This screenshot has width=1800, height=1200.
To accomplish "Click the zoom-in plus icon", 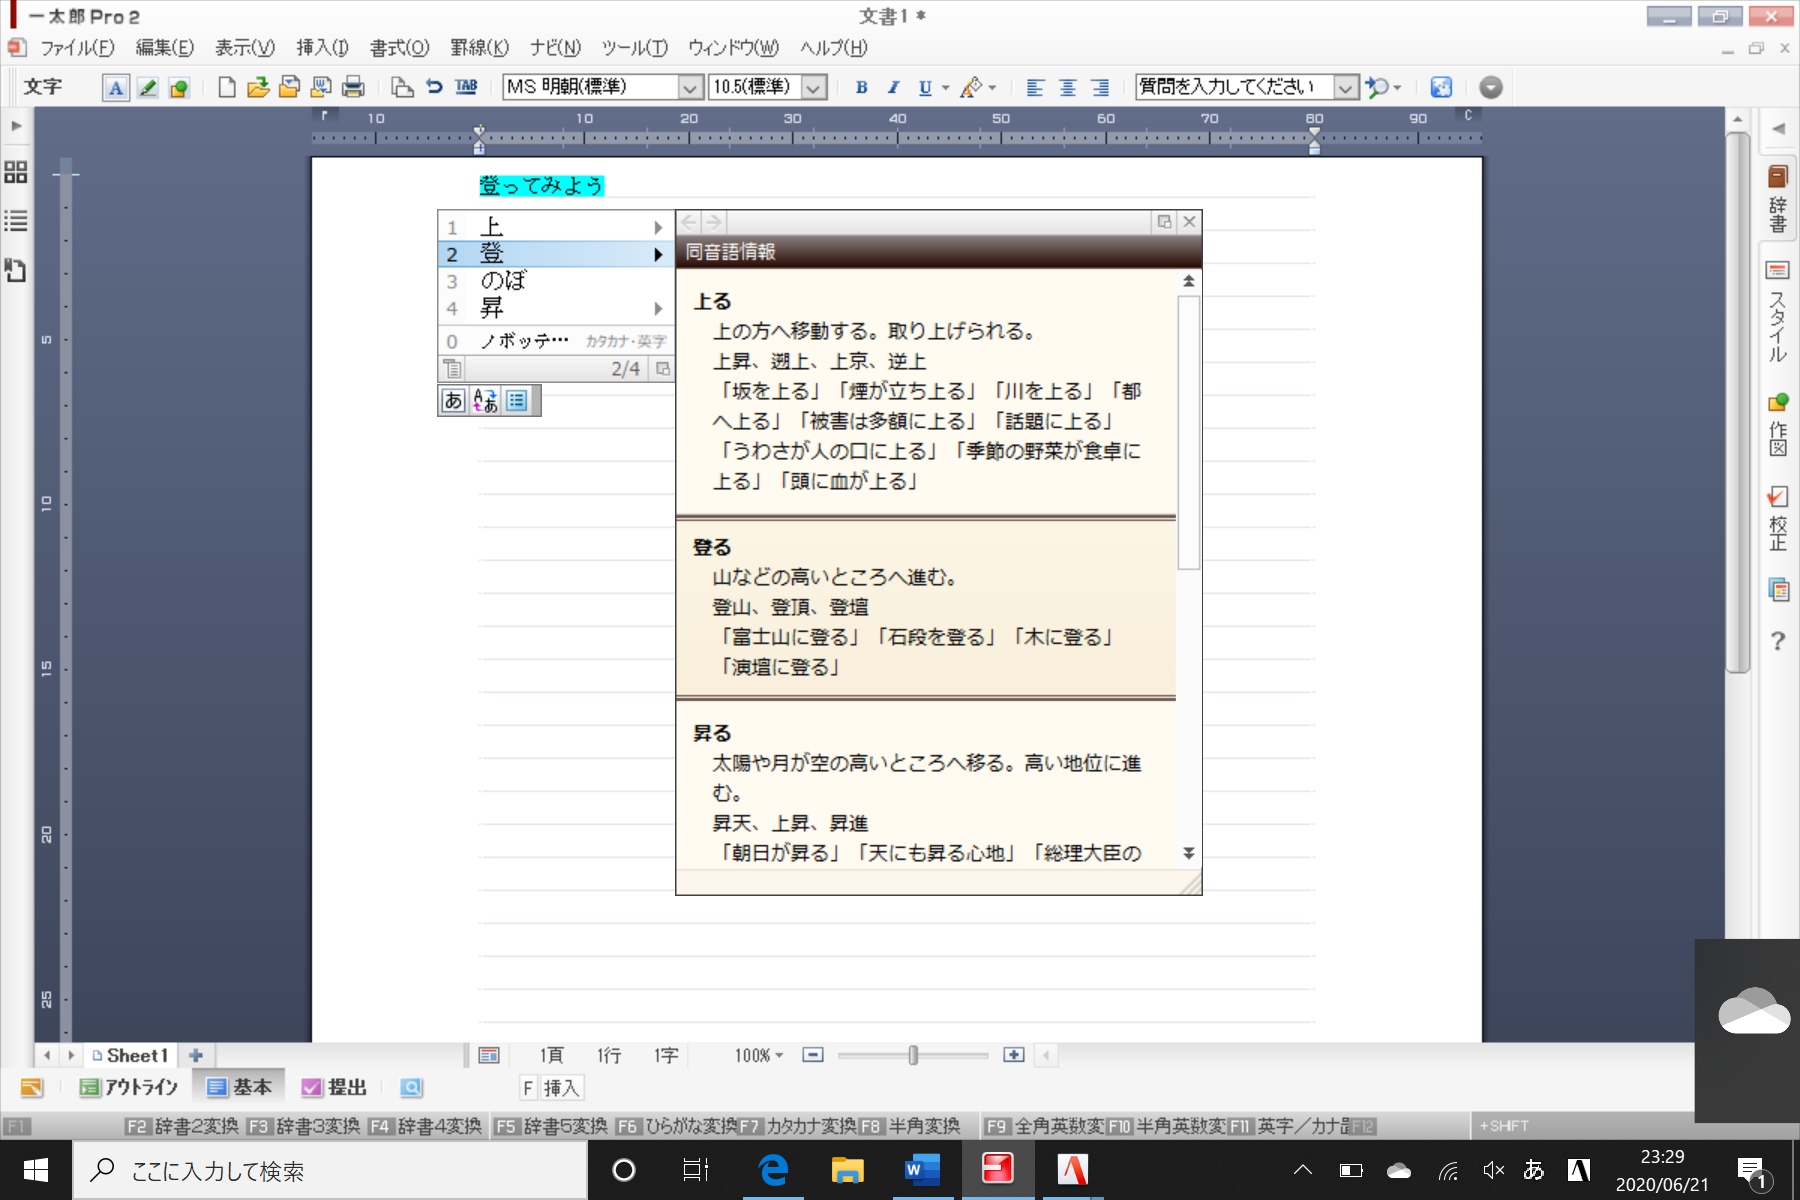I will pos(1014,1055).
